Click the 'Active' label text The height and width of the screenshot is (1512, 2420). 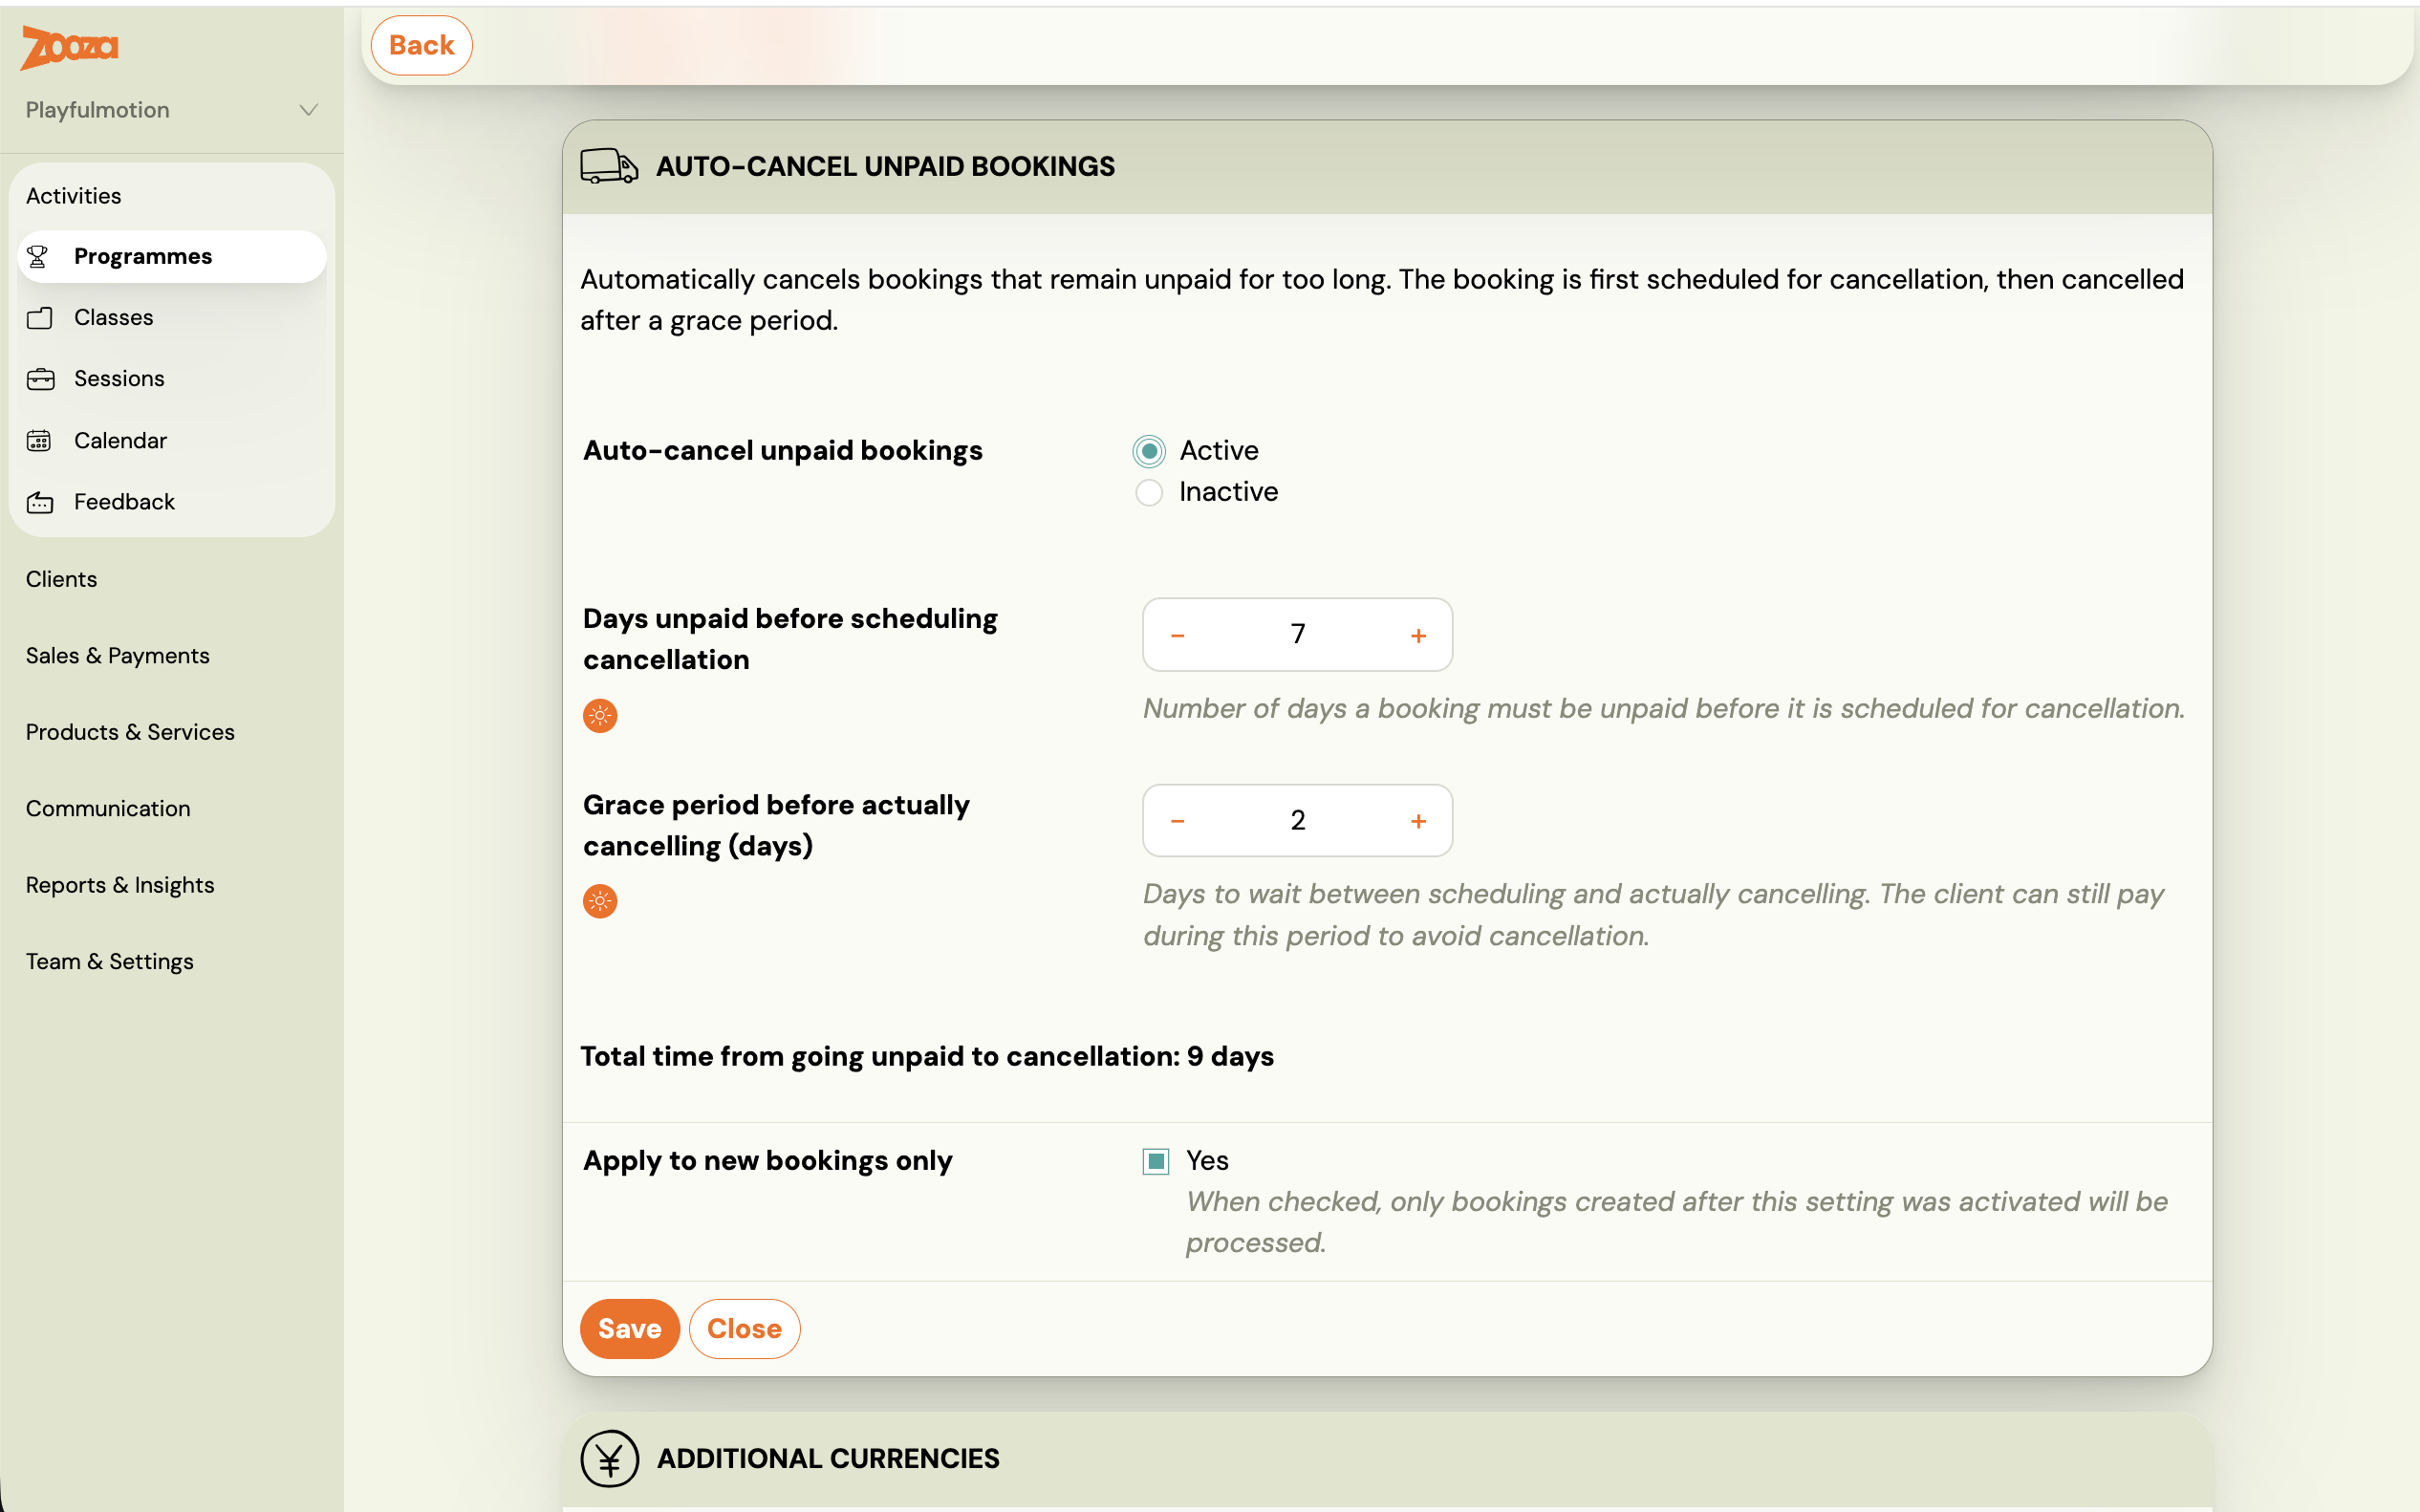coord(1219,451)
